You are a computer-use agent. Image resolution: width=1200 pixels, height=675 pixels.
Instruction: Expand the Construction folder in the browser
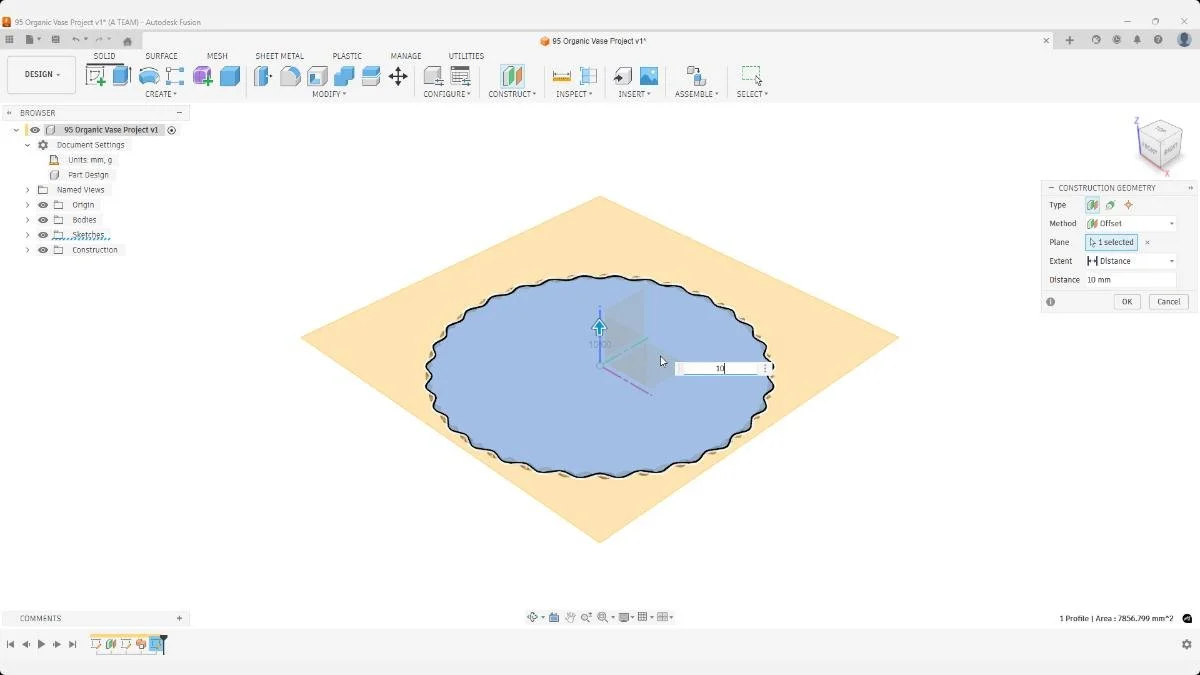point(27,249)
